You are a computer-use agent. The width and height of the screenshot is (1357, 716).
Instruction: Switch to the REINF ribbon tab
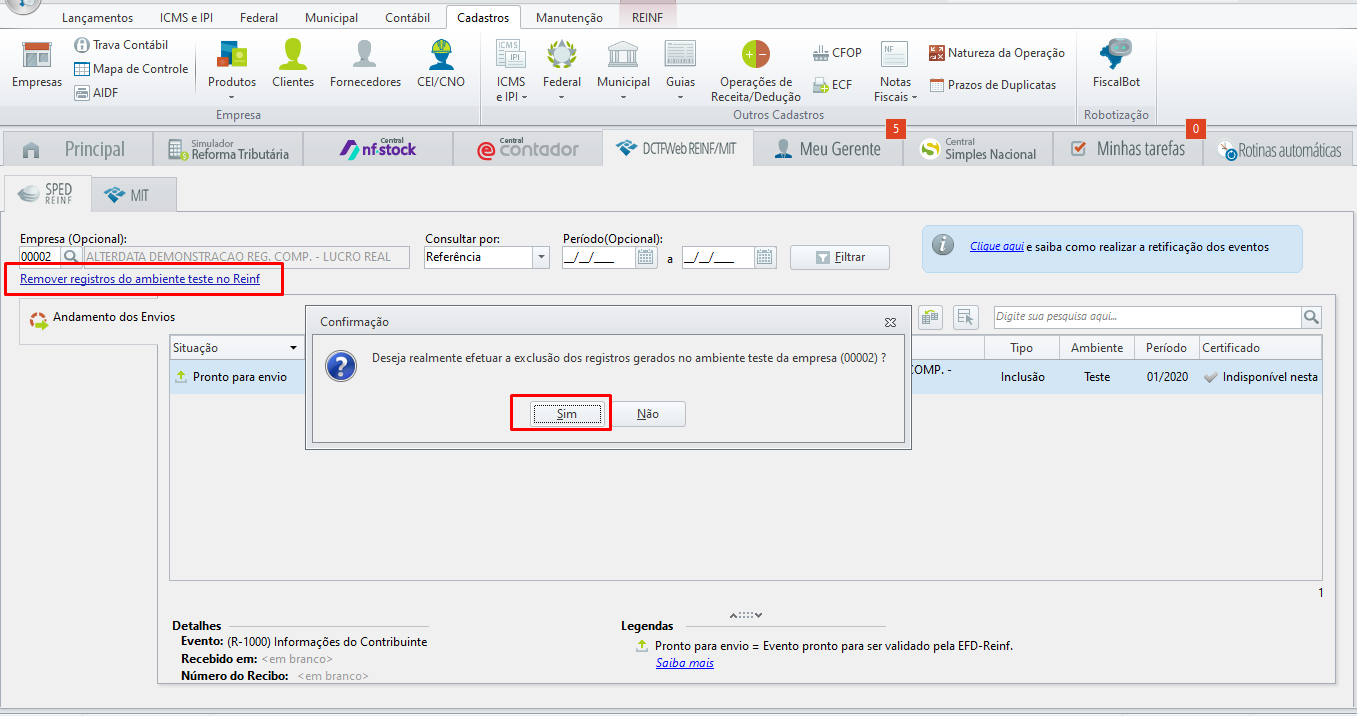tap(647, 18)
